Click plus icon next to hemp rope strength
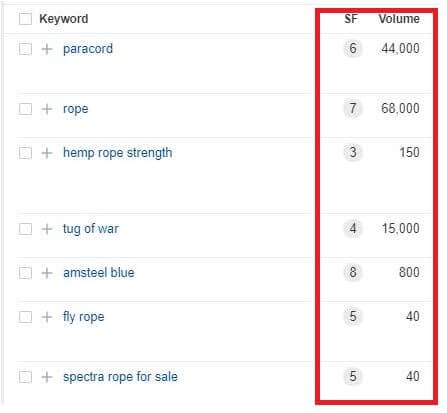 point(47,153)
